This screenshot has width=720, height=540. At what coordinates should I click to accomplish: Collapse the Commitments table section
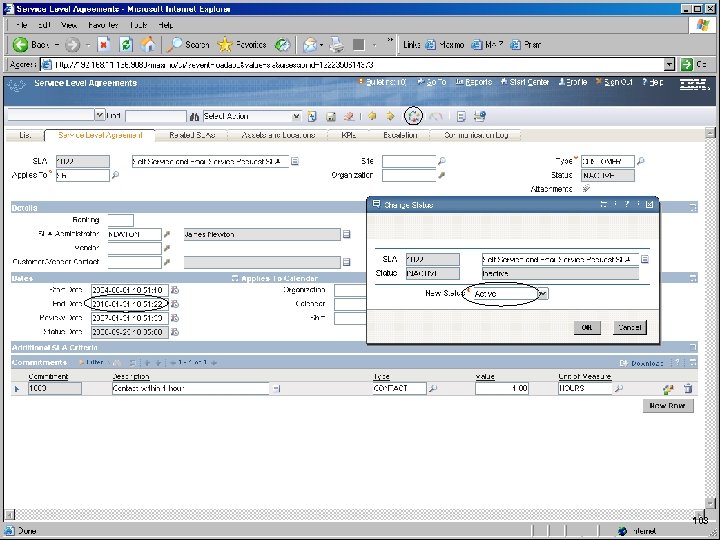[x=693, y=362]
